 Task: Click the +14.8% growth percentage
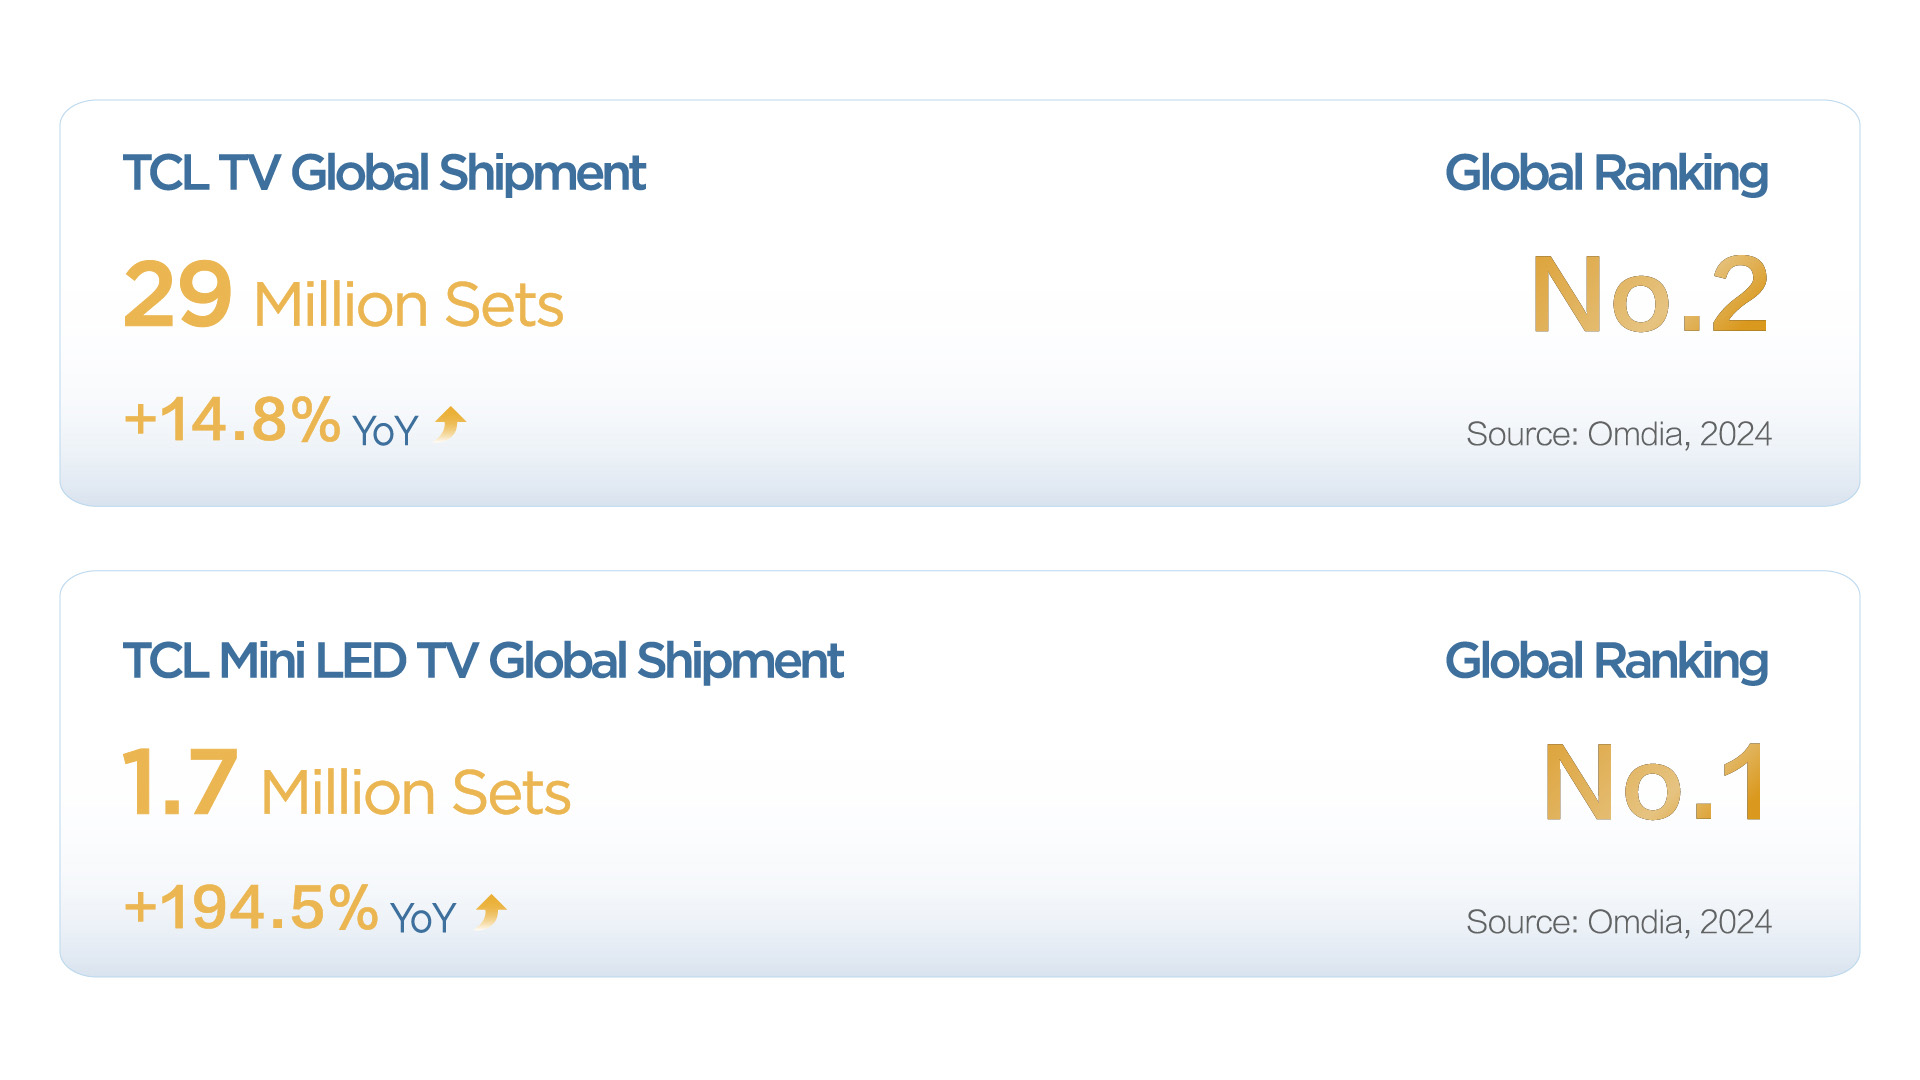point(232,419)
